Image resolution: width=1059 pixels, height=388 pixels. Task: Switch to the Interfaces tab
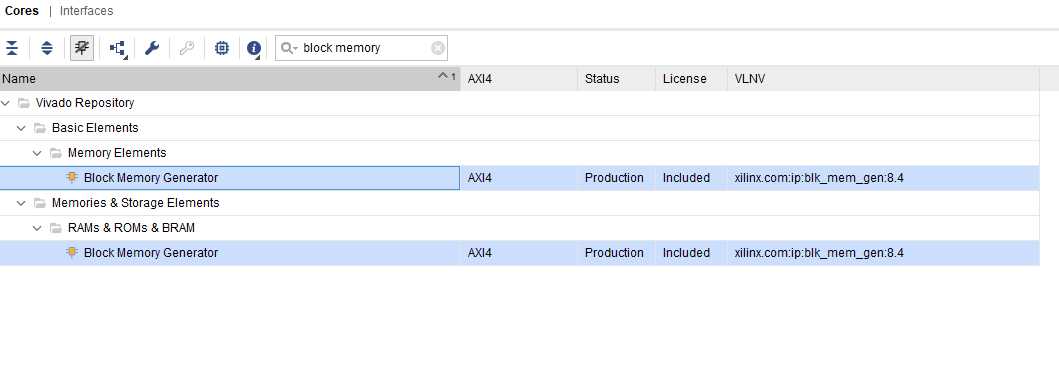[86, 11]
